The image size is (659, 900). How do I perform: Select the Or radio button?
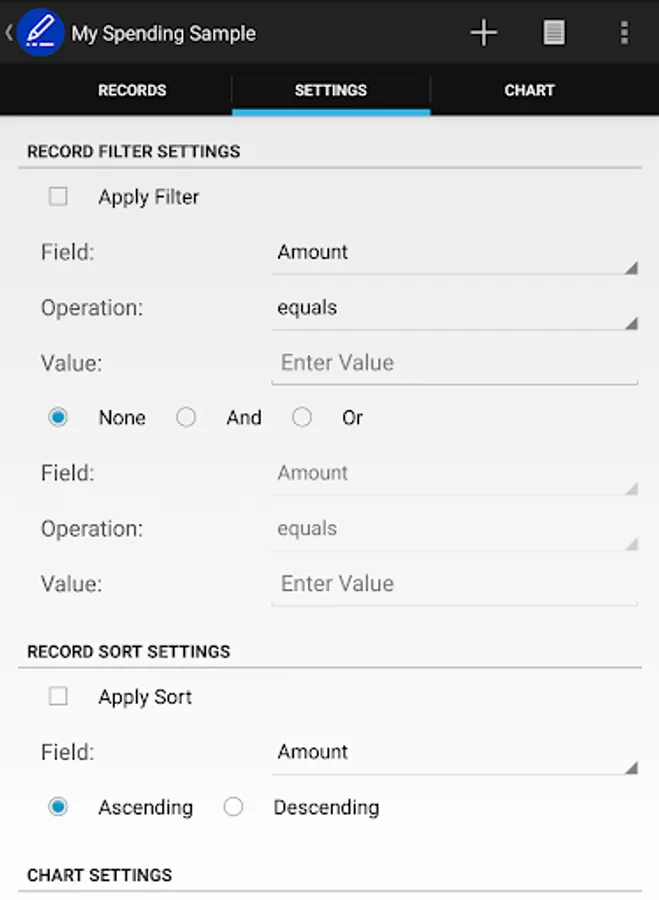tap(302, 417)
